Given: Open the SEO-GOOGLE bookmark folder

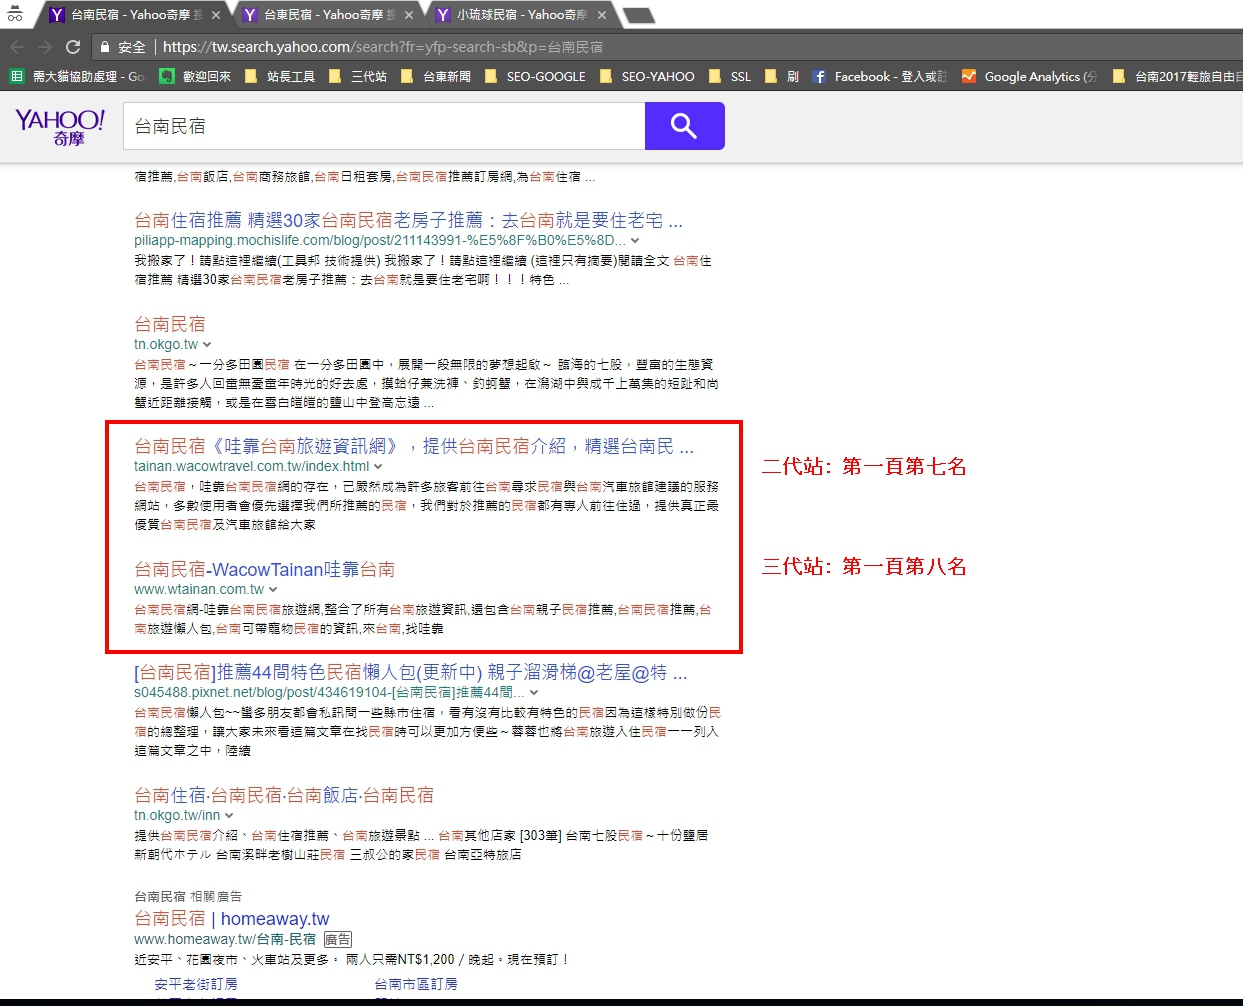Looking at the screenshot, I should tap(535, 76).
